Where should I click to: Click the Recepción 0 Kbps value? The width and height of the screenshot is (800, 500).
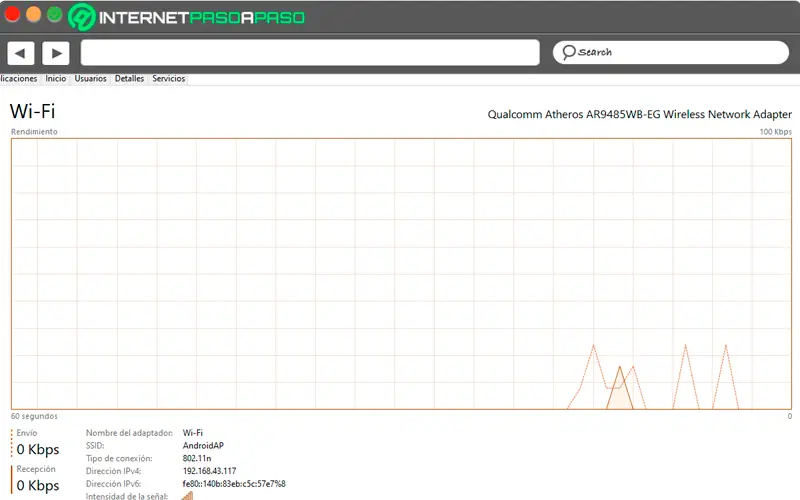pyautogui.click(x=38, y=485)
